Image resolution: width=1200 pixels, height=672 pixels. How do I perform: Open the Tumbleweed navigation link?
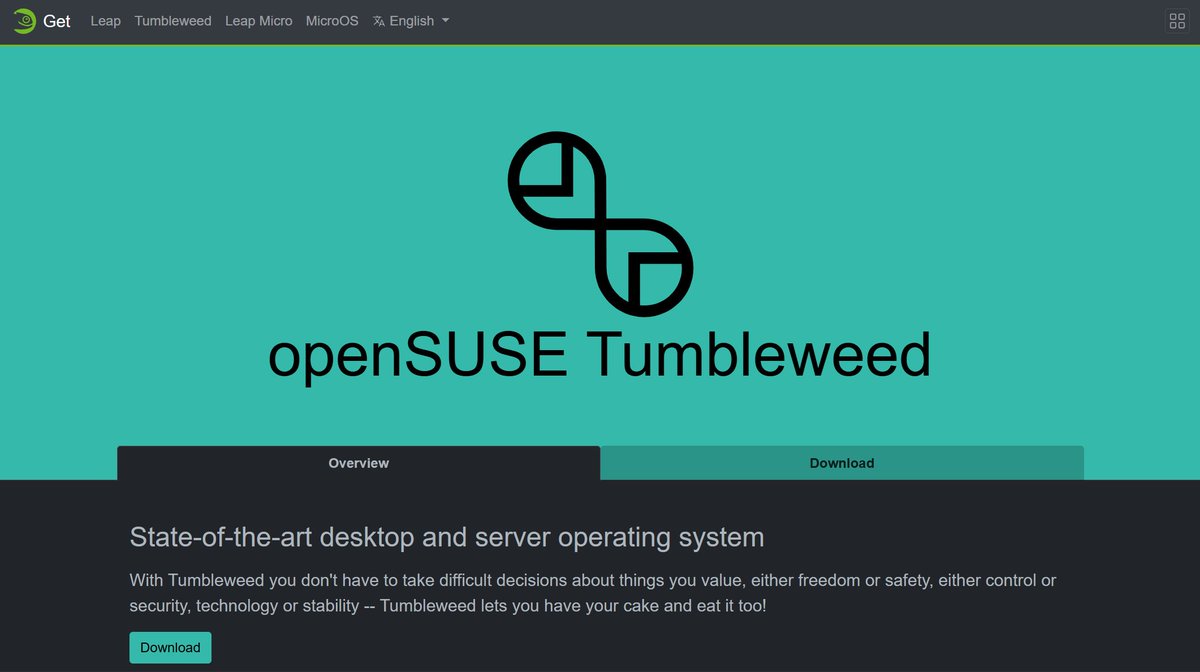(x=173, y=21)
